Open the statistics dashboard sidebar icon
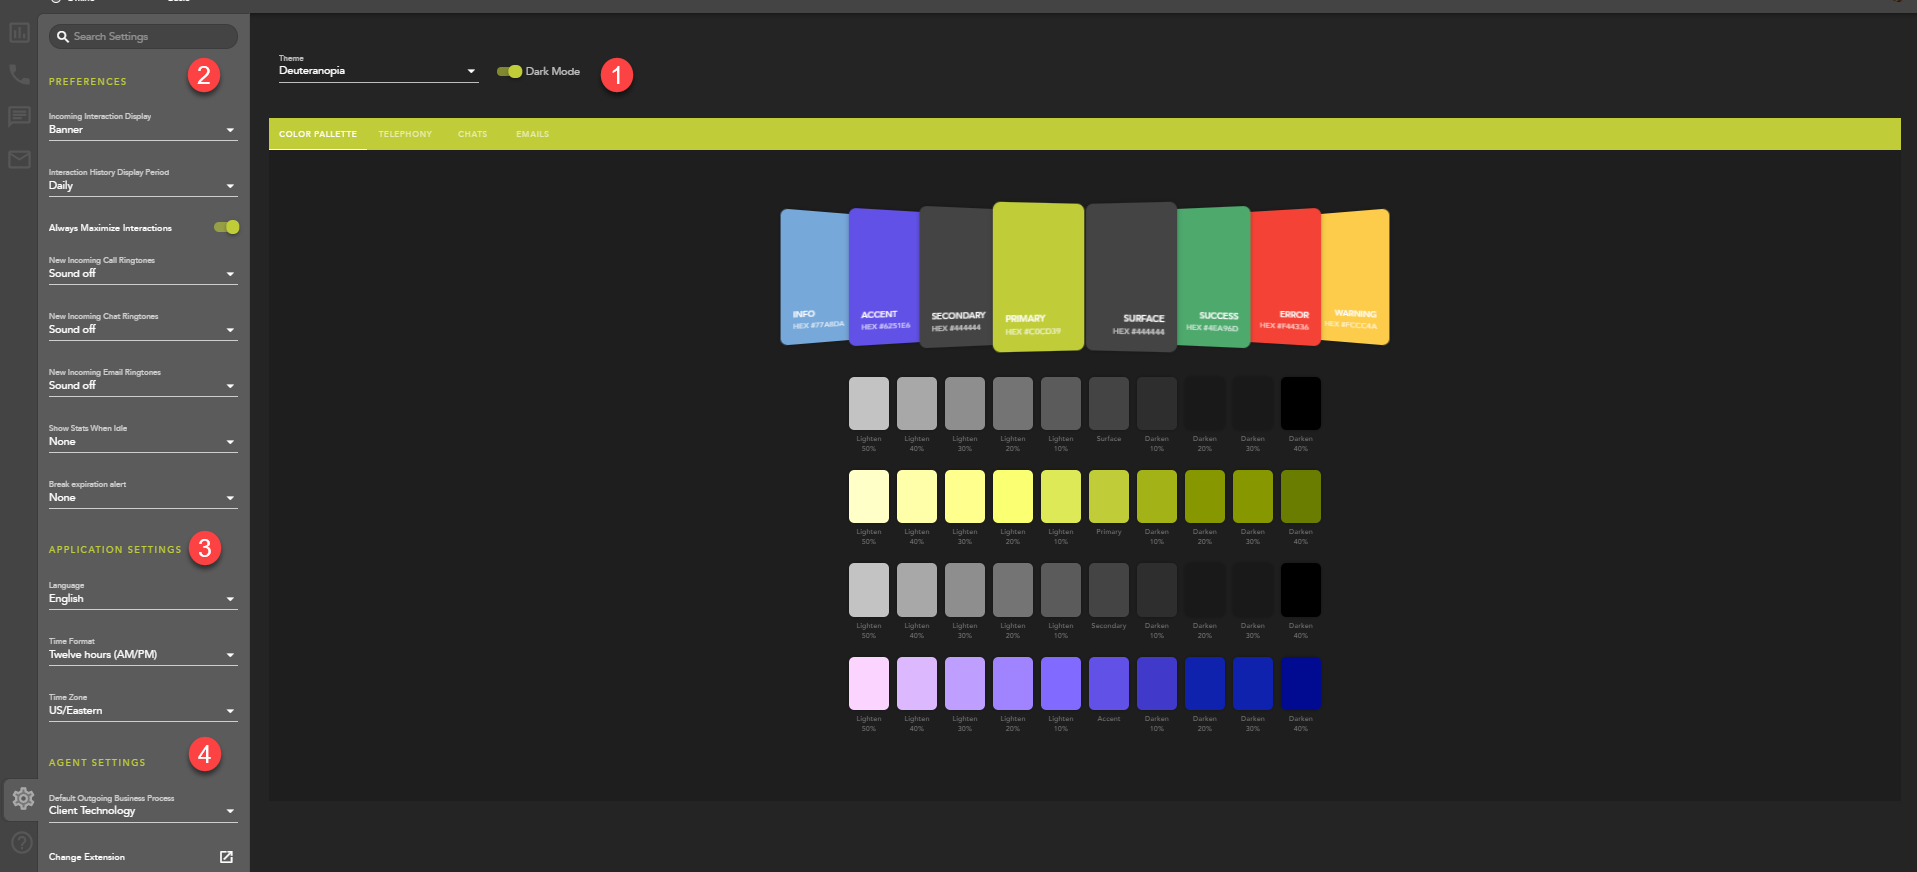 [x=19, y=33]
